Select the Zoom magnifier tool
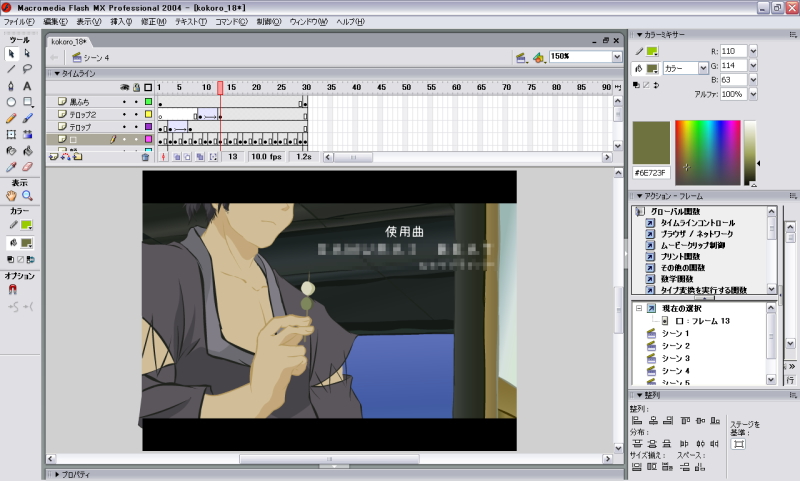The width and height of the screenshot is (800, 481). tap(28, 196)
